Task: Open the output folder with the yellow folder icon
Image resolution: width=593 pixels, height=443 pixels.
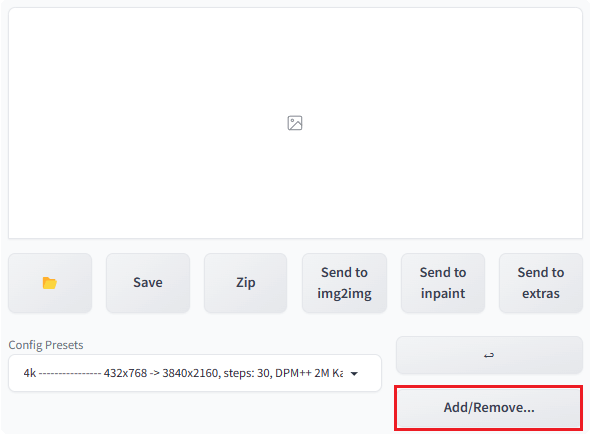Action: click(50, 283)
